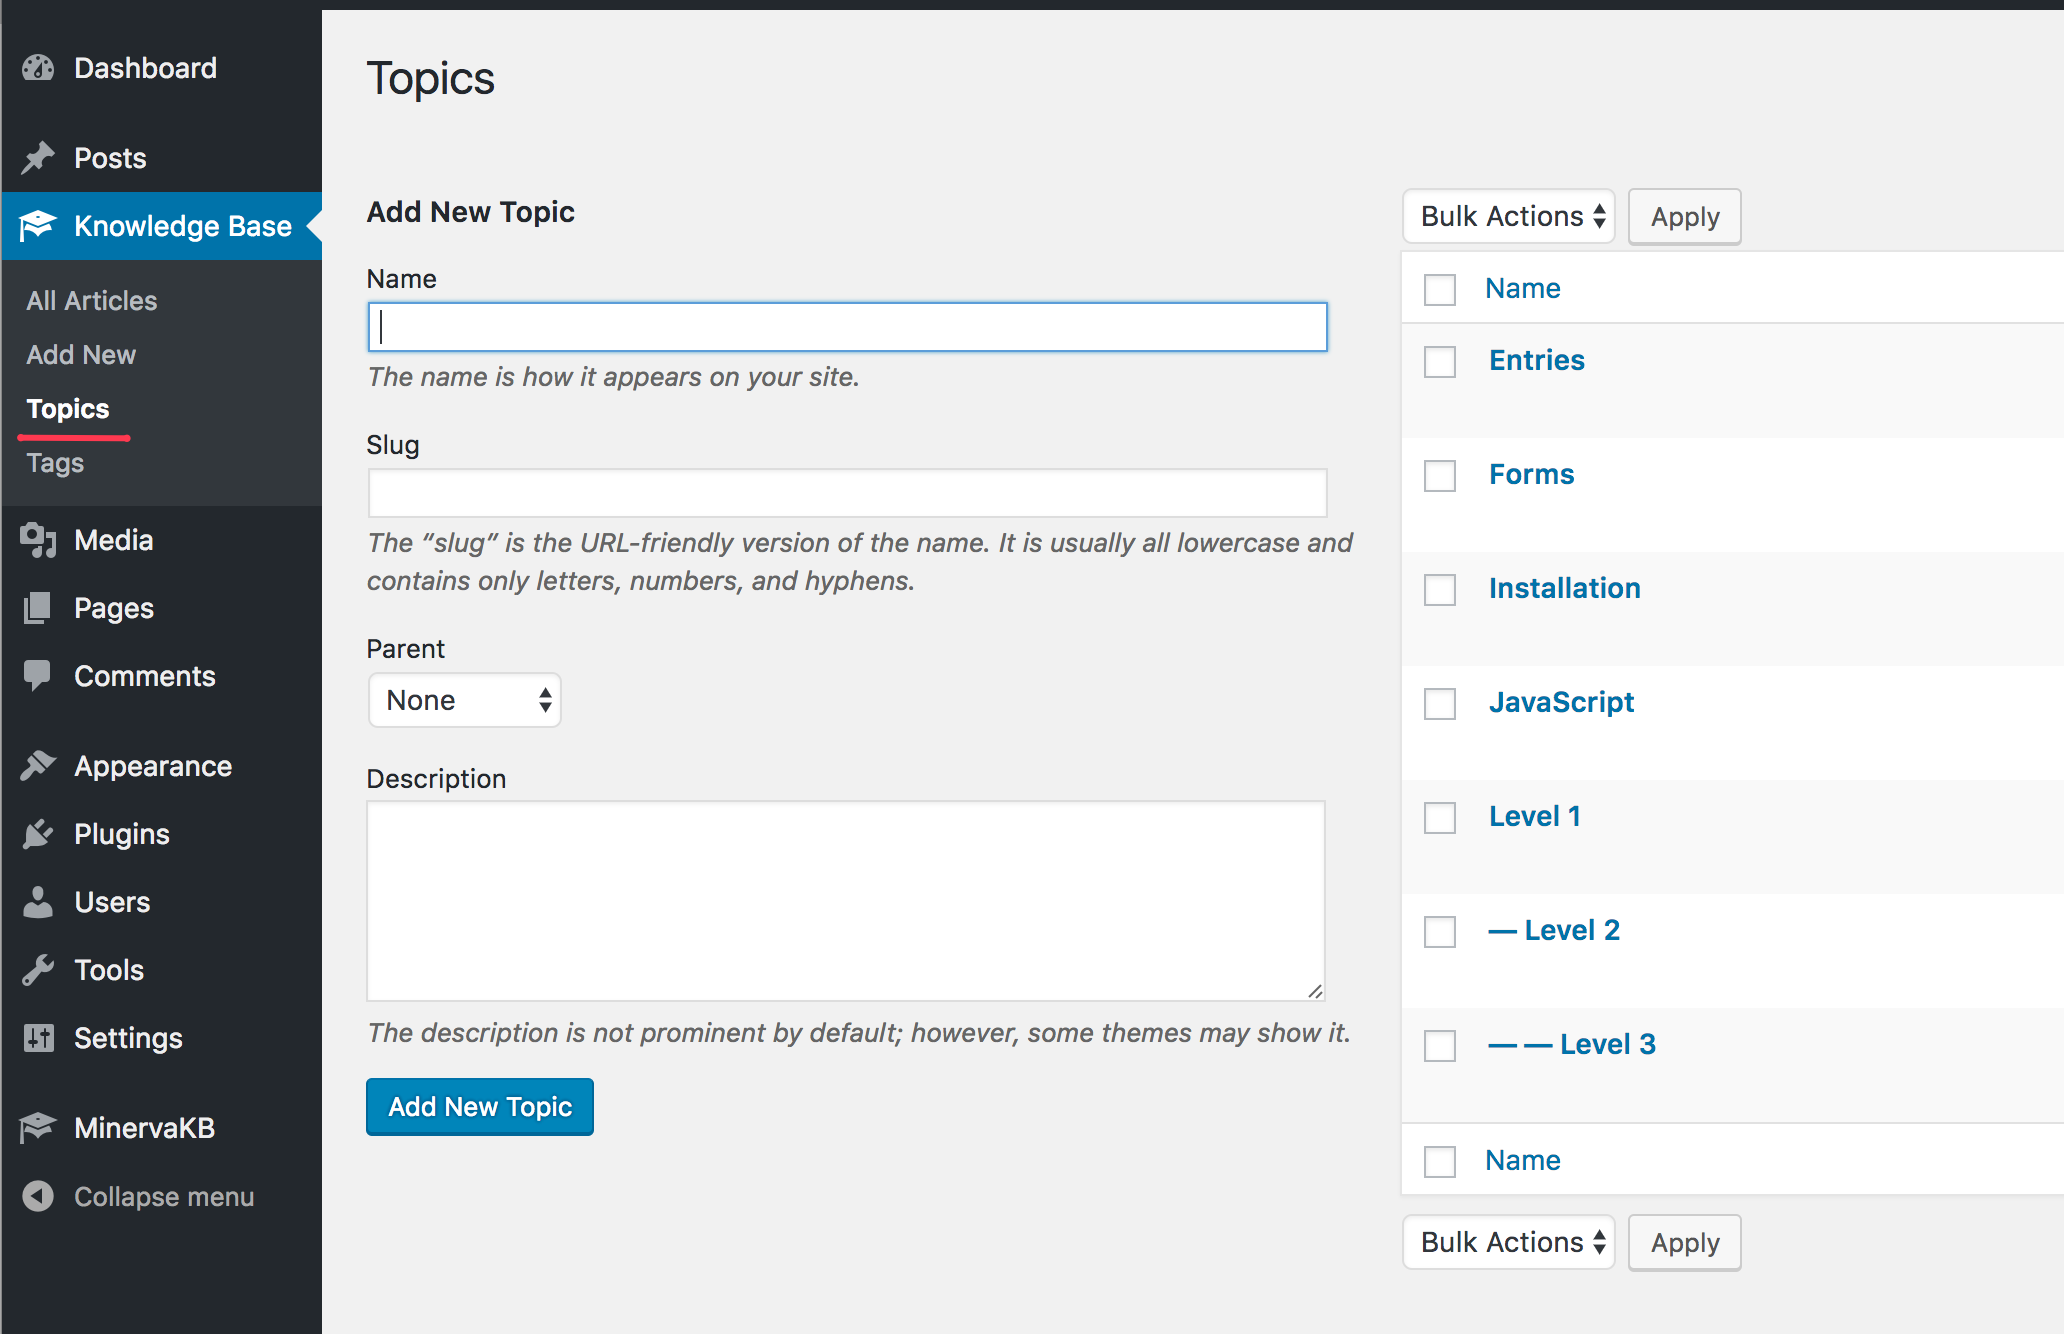
Task: Go to Tags under Knowledge Base
Action: tap(55, 463)
